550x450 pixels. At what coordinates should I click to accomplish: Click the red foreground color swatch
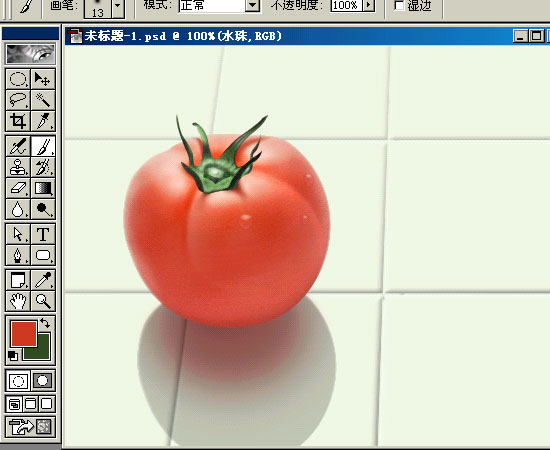click(x=24, y=334)
